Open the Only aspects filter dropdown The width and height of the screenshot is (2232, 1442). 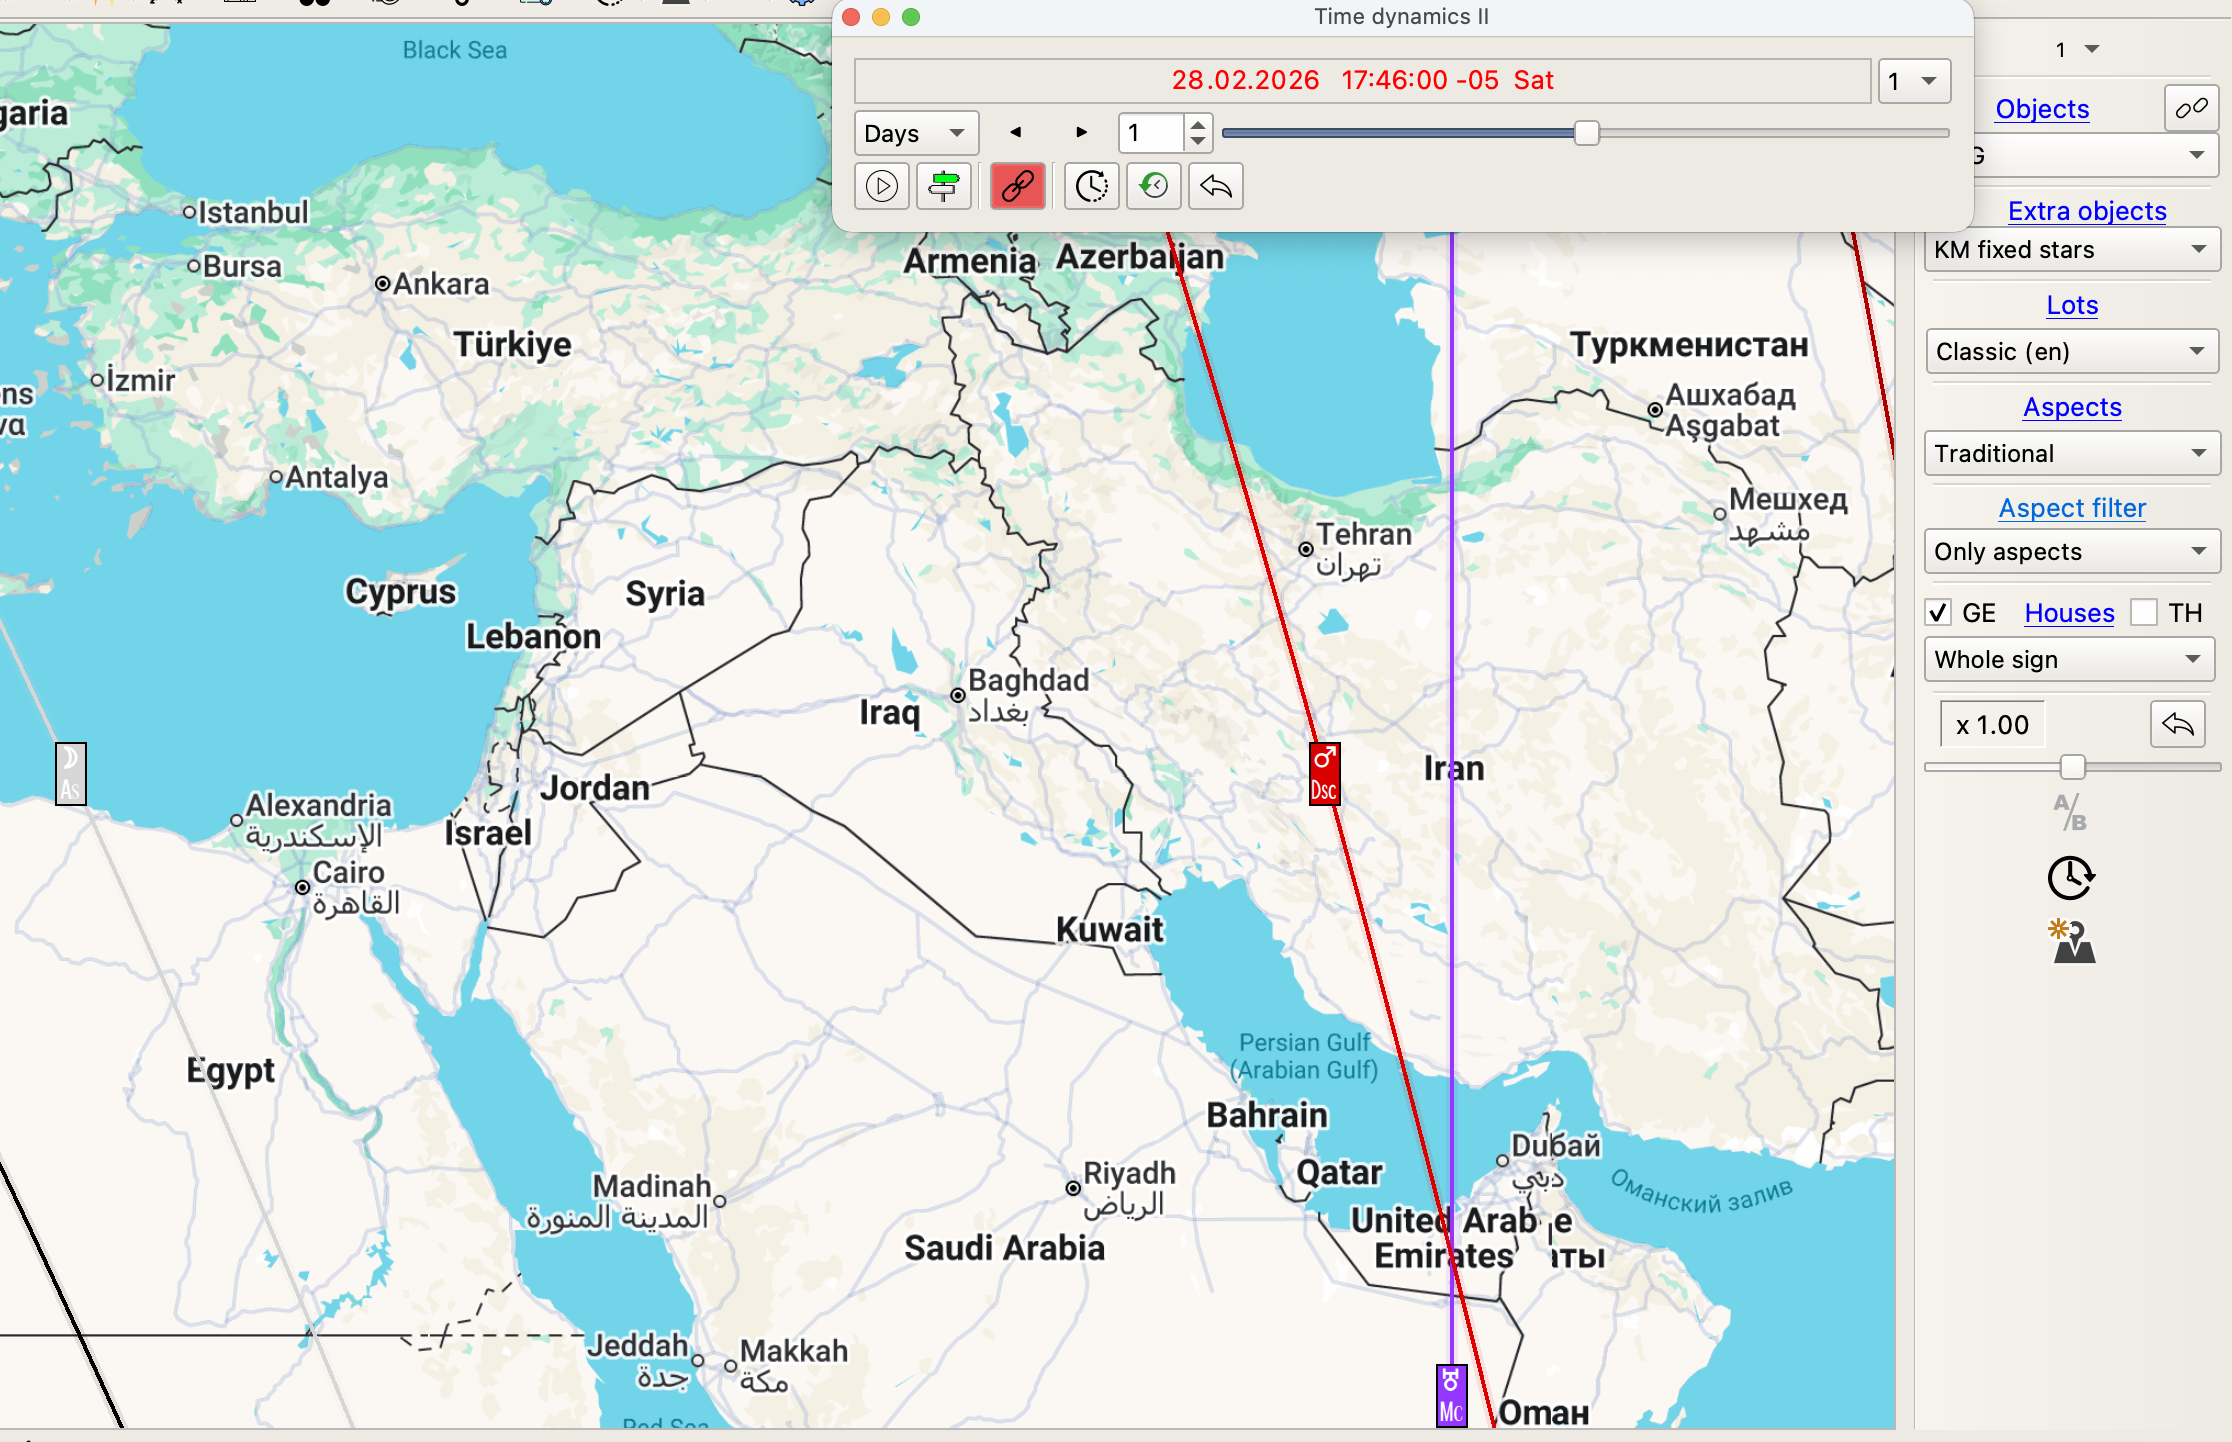click(2071, 551)
